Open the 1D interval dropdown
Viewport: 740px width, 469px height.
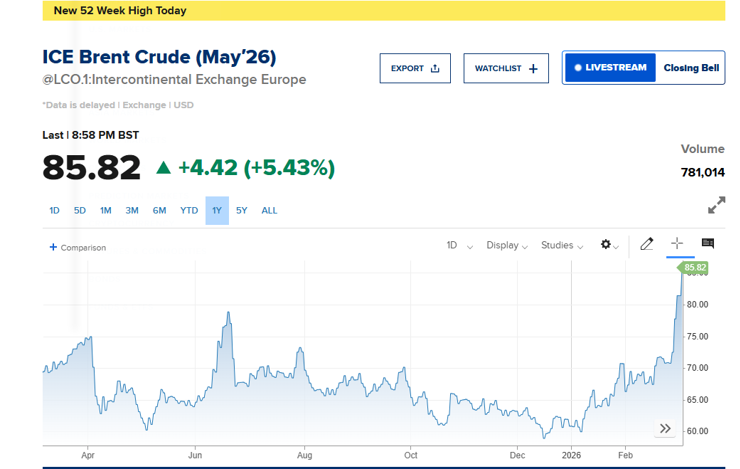459,245
